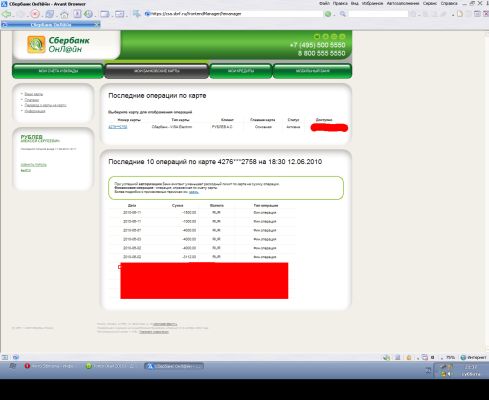Viewport: 489px width, 400px height.
Task: Click the search input field in toolbar
Action: click(x=378, y=14)
